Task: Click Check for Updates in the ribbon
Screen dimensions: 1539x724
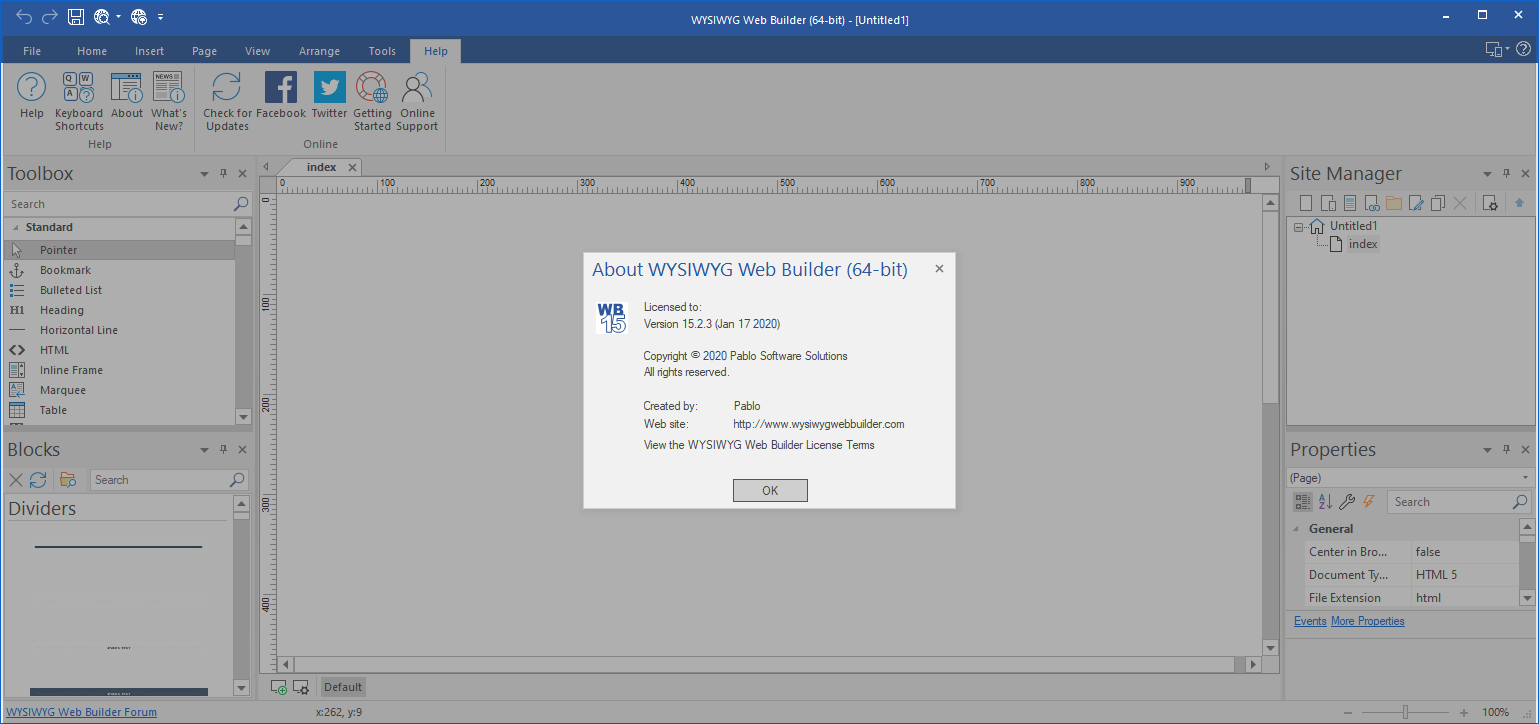Action: pos(227,101)
